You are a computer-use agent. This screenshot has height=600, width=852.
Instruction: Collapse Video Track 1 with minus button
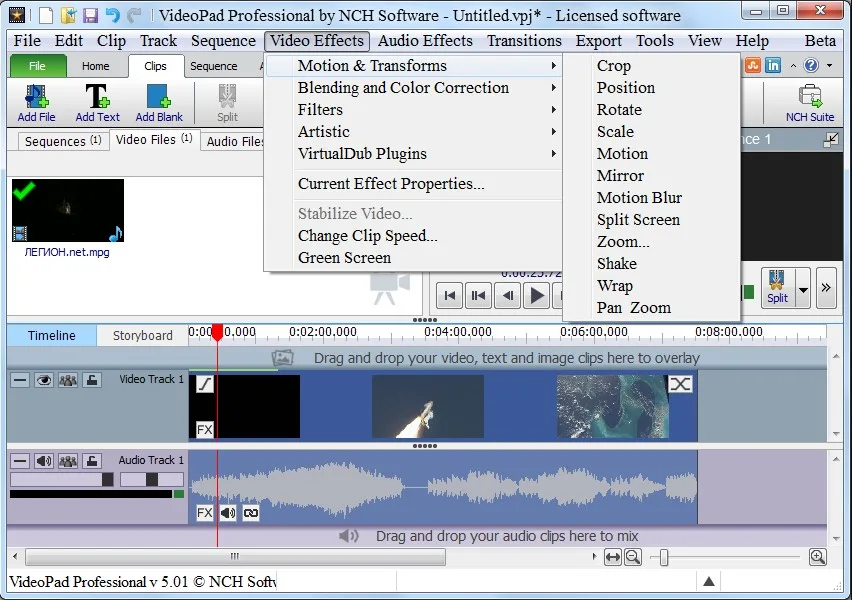point(20,380)
